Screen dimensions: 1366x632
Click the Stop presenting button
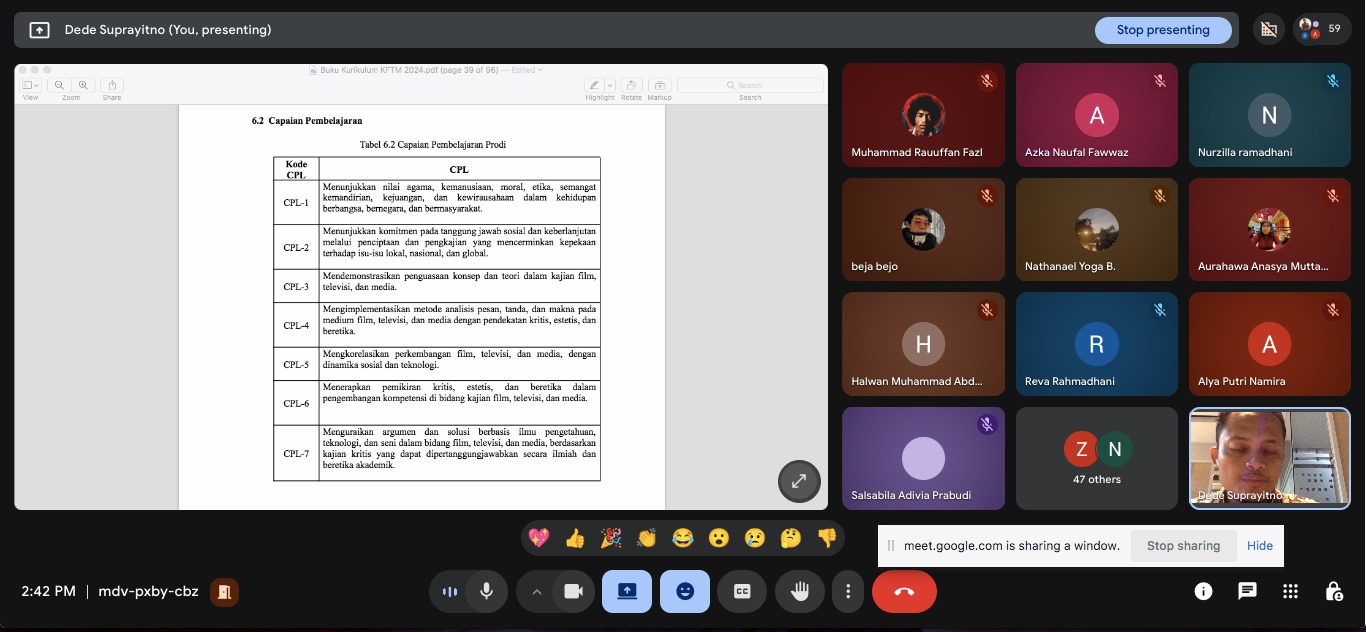click(1162, 30)
